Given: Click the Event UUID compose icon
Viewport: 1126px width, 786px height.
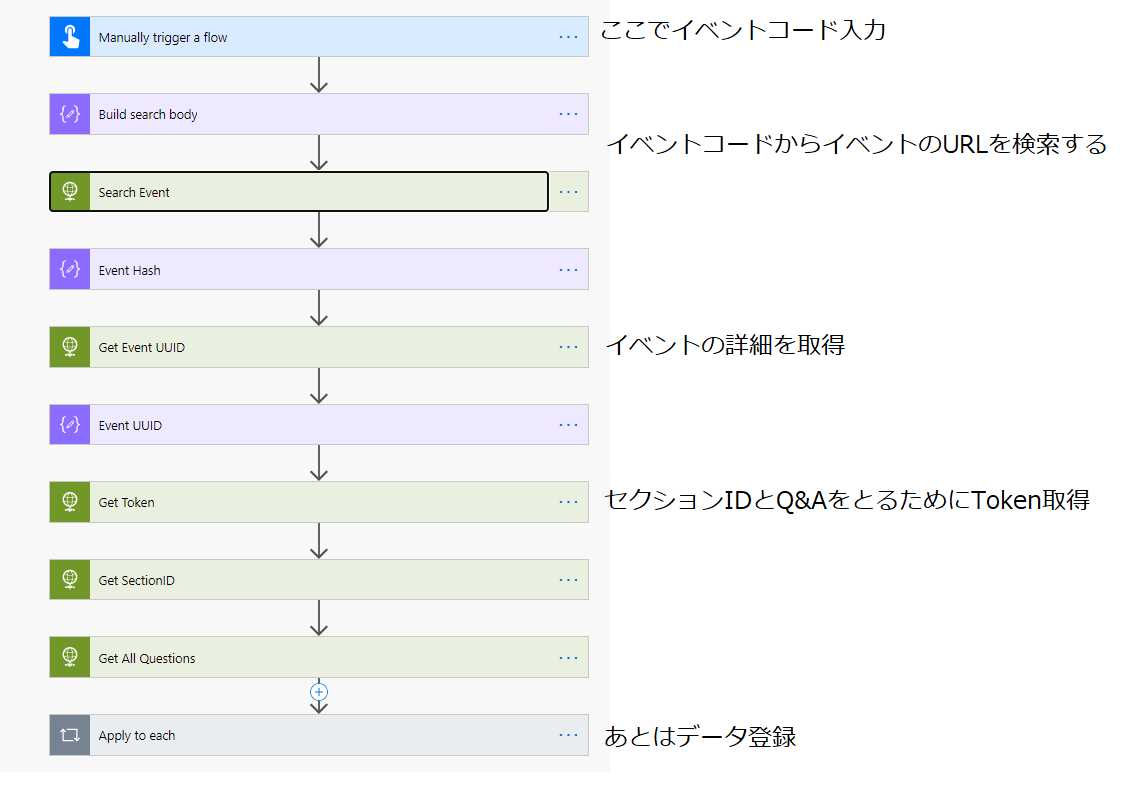Looking at the screenshot, I should 70,425.
